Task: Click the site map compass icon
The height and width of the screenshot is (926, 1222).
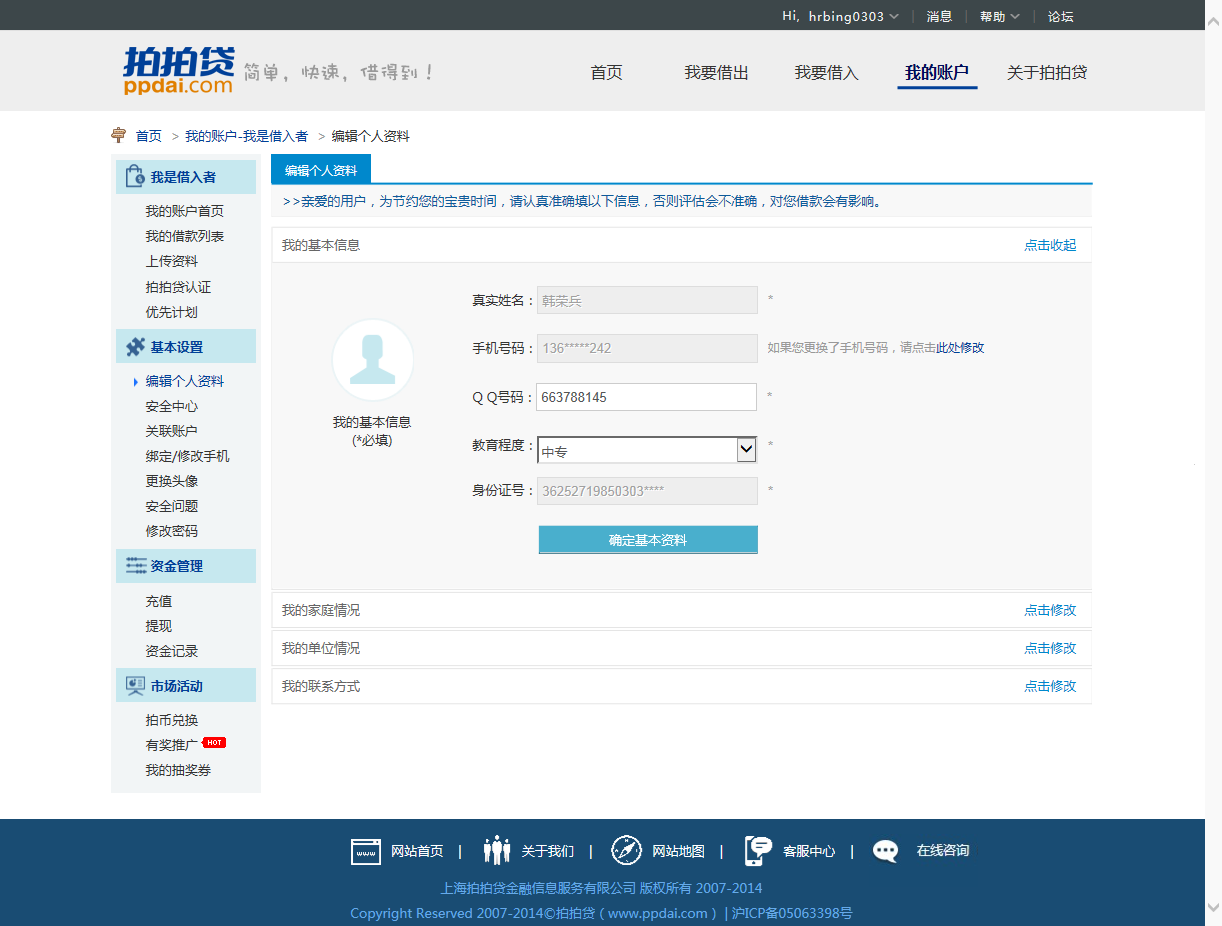Action: tap(626, 851)
